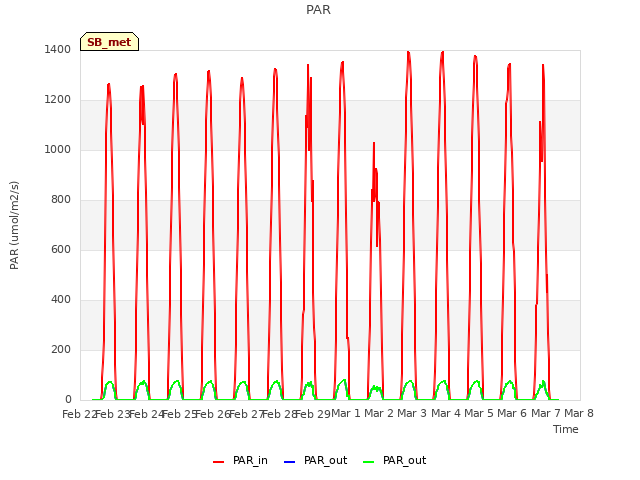Click the Feb 22 x-axis date label
This screenshot has height=480, width=640.
(79, 414)
